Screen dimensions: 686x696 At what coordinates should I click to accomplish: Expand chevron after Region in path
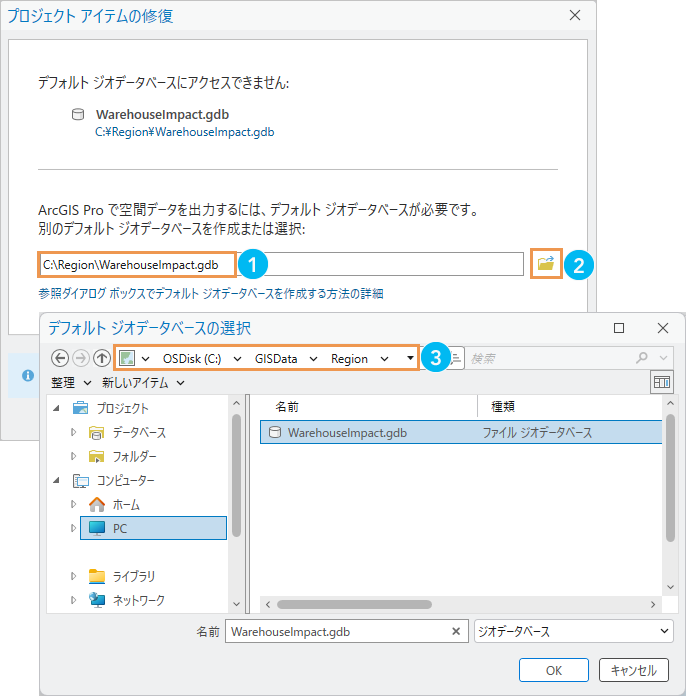coord(385,359)
